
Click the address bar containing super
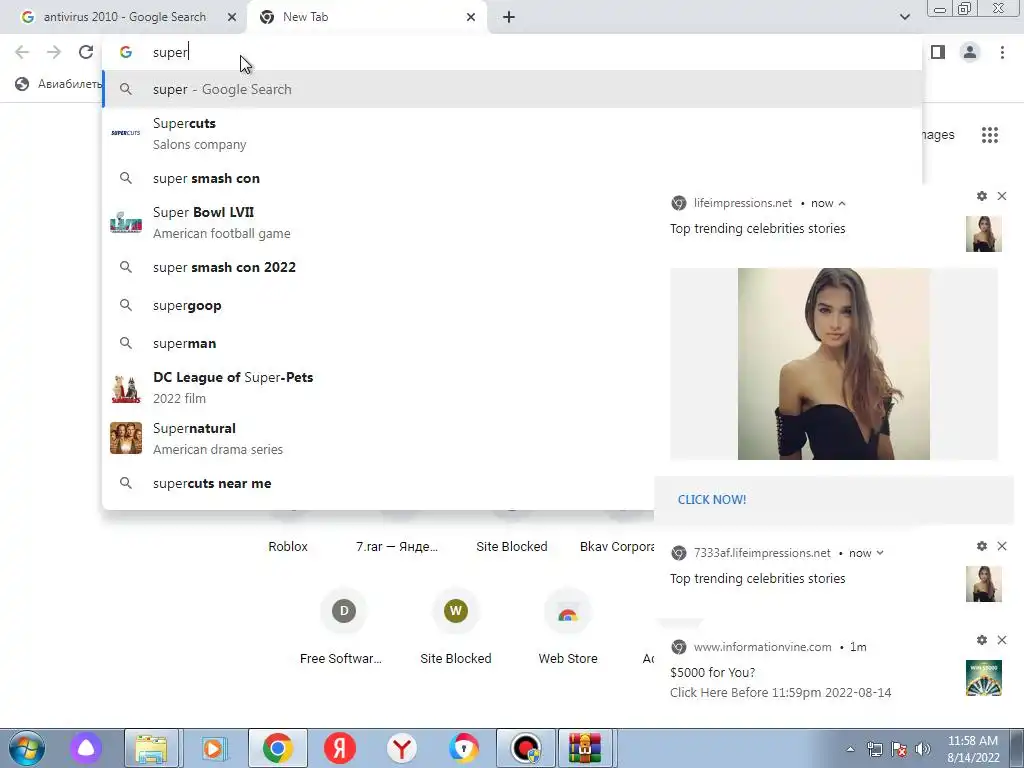pos(513,52)
